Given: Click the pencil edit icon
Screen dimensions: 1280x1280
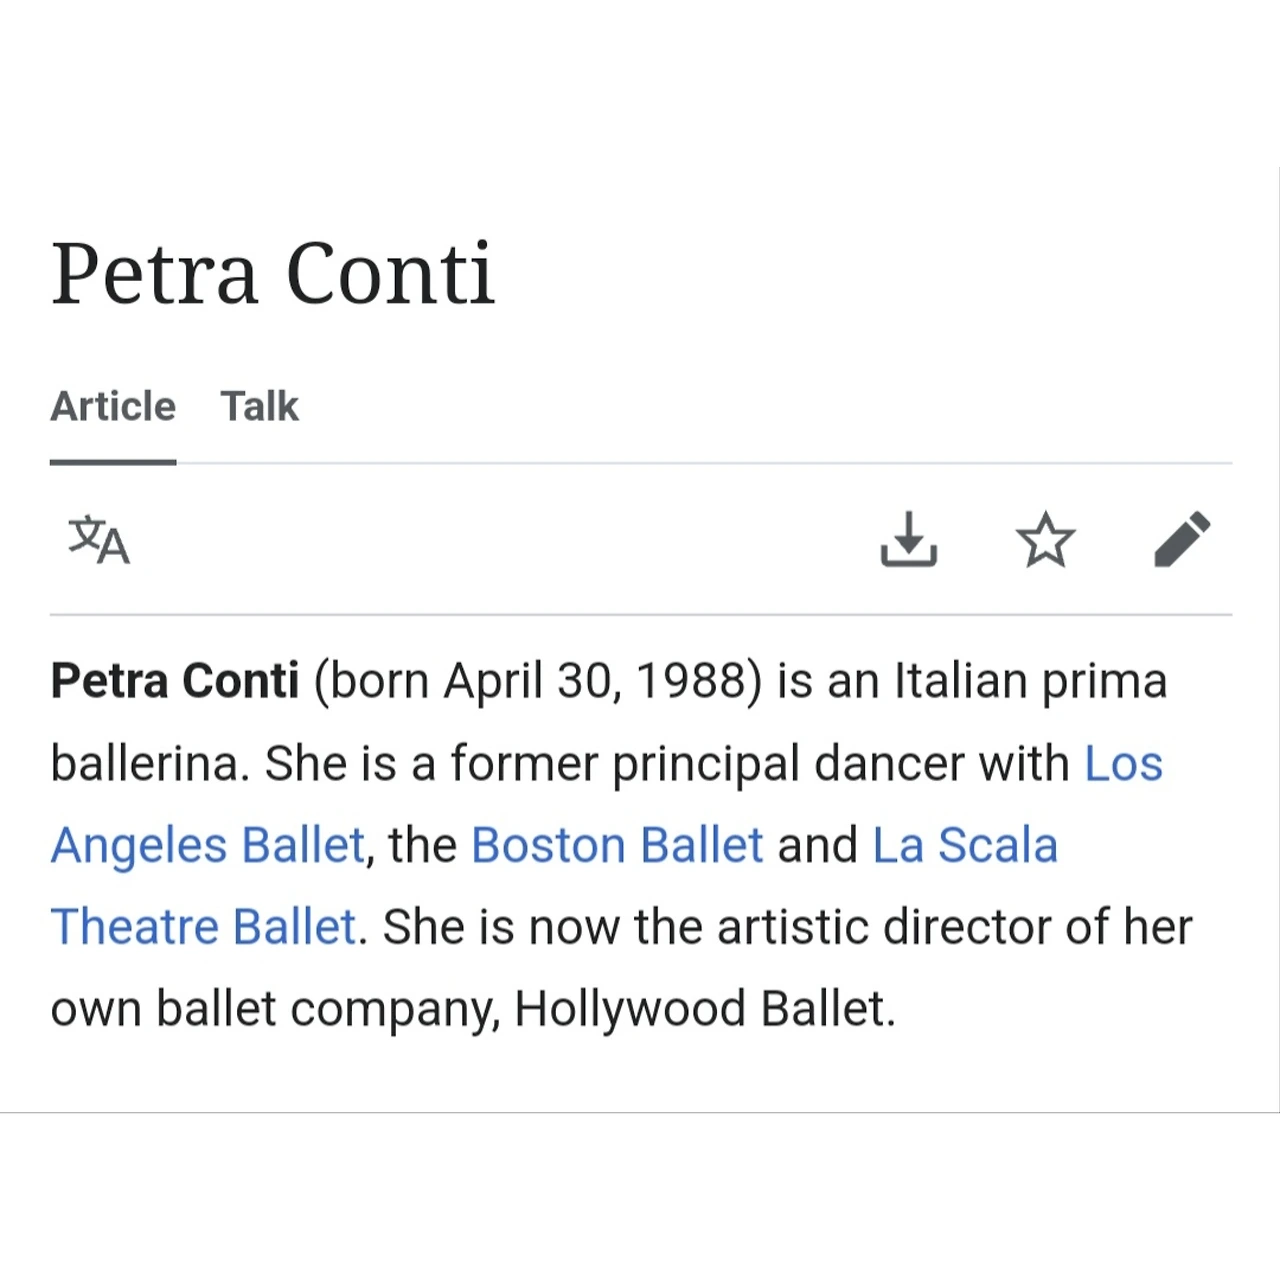Looking at the screenshot, I should [1182, 540].
